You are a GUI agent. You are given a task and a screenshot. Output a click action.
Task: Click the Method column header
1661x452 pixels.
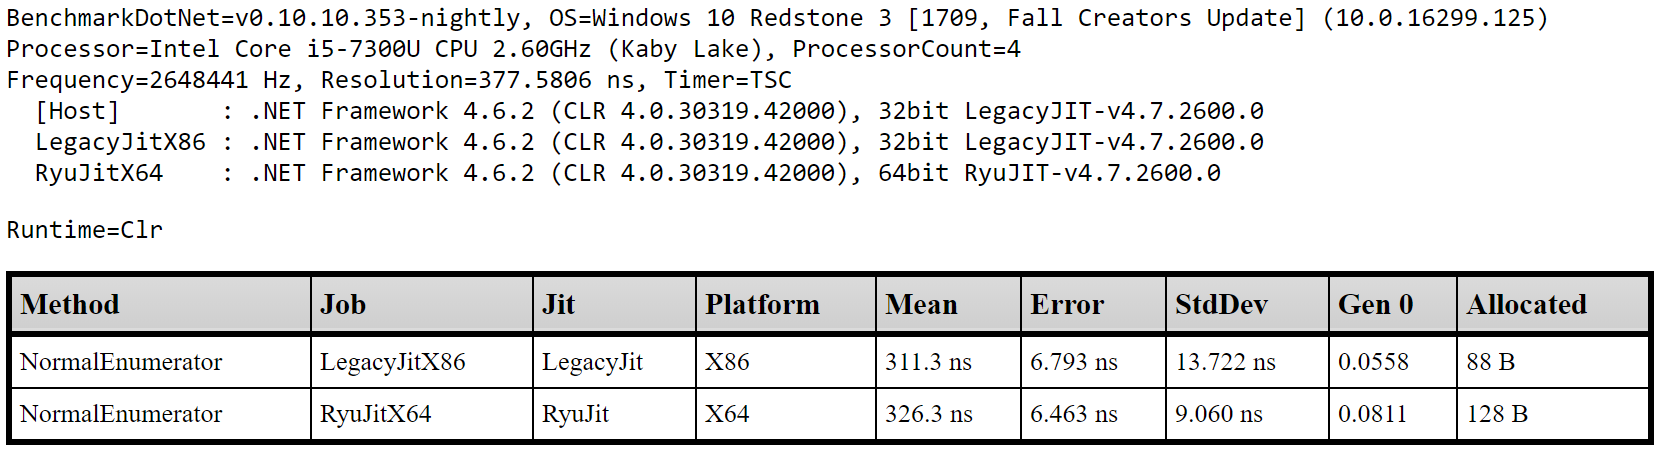(161, 304)
